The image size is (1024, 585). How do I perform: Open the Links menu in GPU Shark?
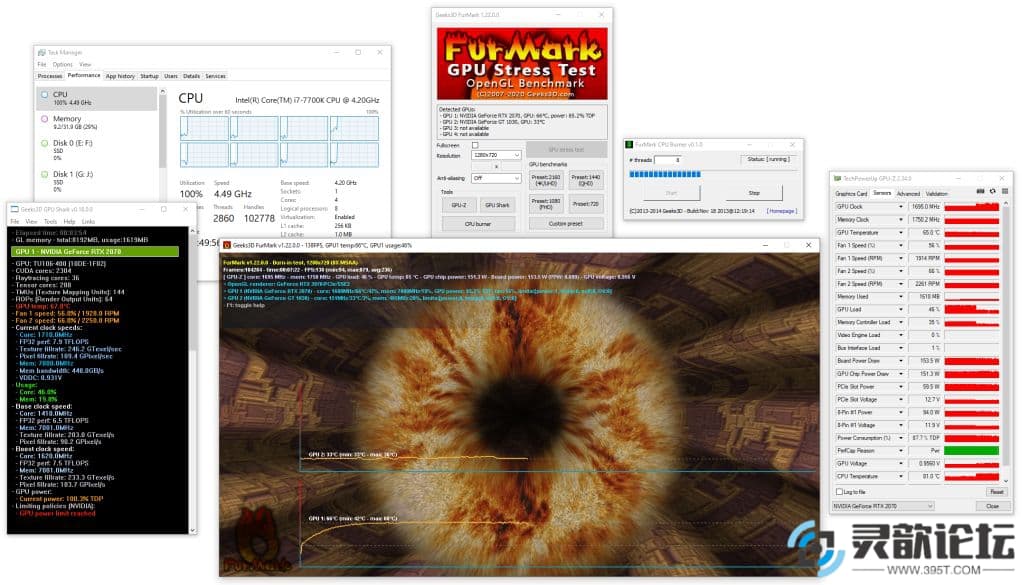point(88,222)
